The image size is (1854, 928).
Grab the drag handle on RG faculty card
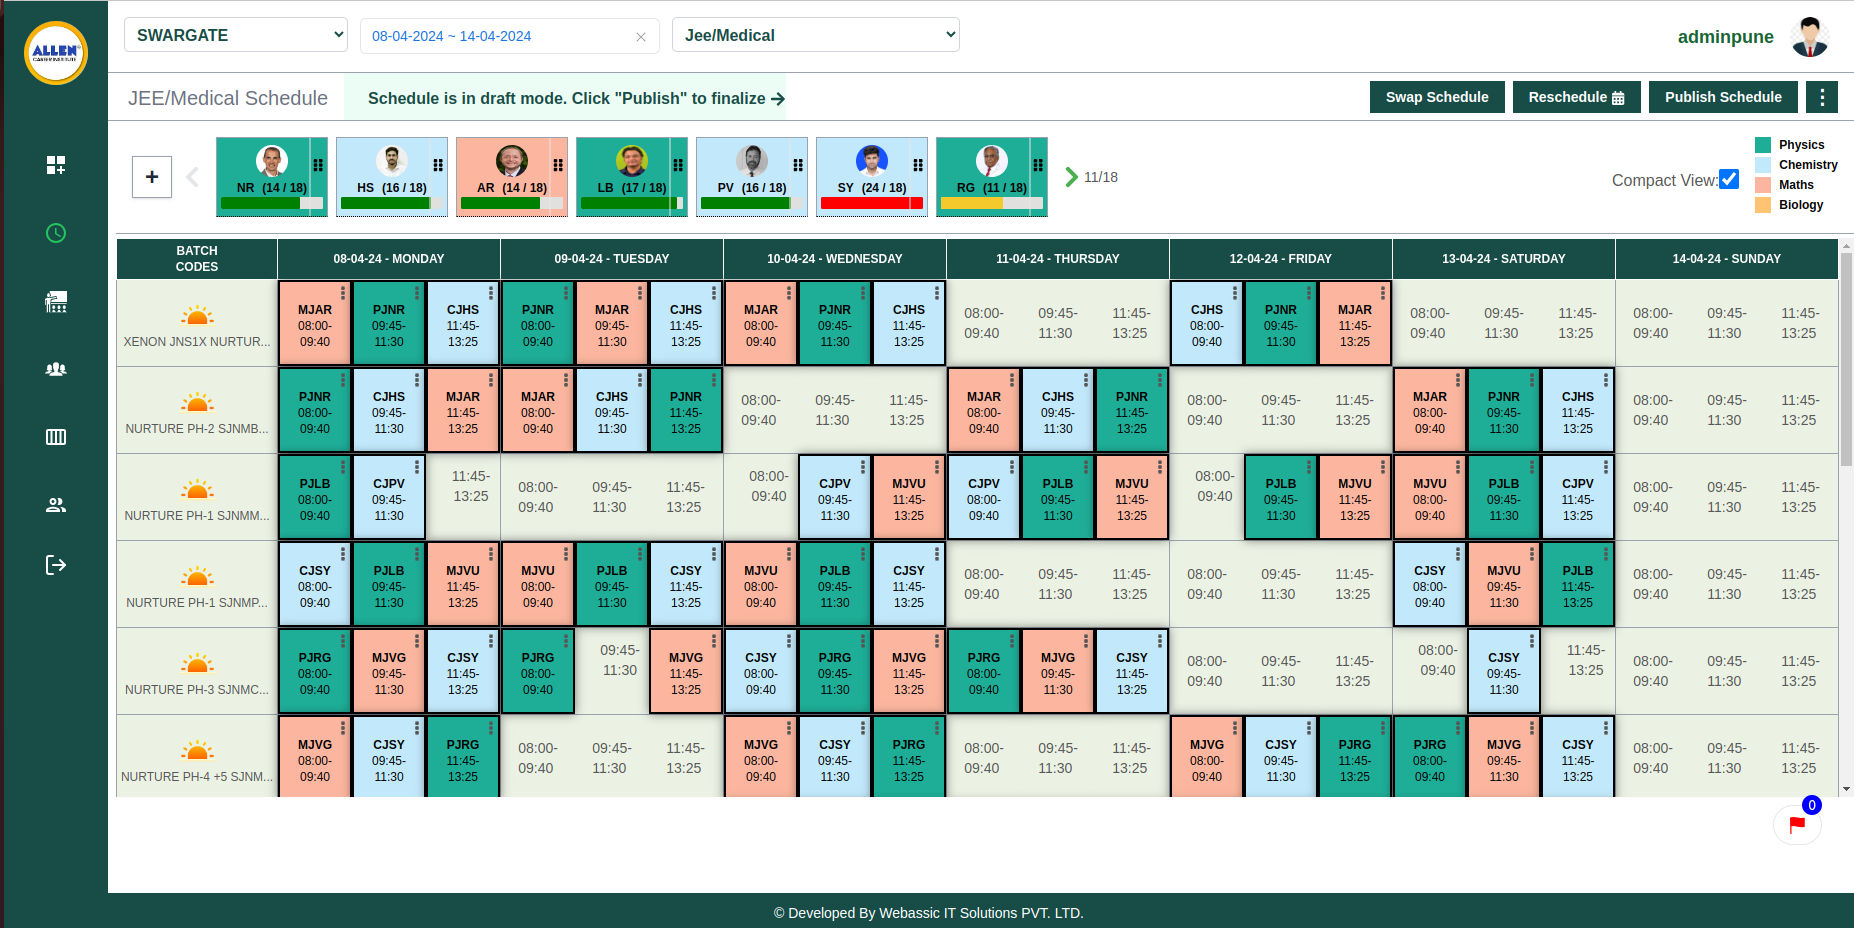pyautogui.click(x=1038, y=165)
